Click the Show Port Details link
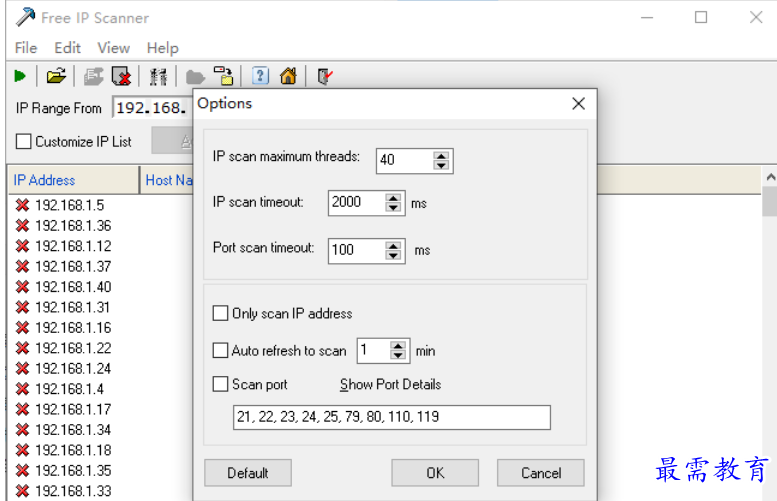Image resolution: width=777 pixels, height=501 pixels. coord(390,385)
